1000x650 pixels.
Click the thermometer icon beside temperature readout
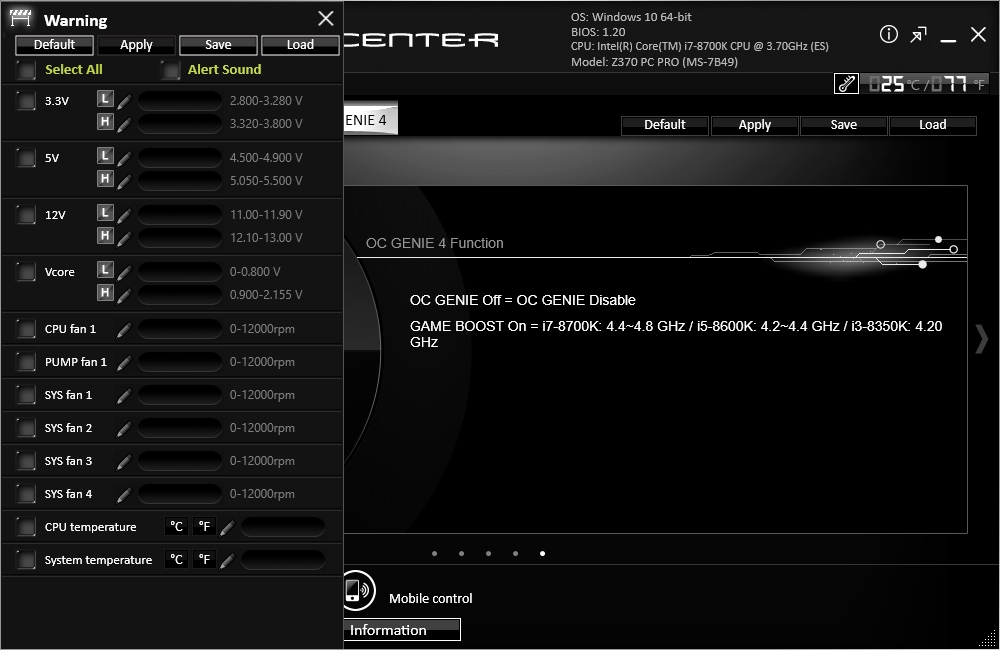pyautogui.click(x=846, y=84)
